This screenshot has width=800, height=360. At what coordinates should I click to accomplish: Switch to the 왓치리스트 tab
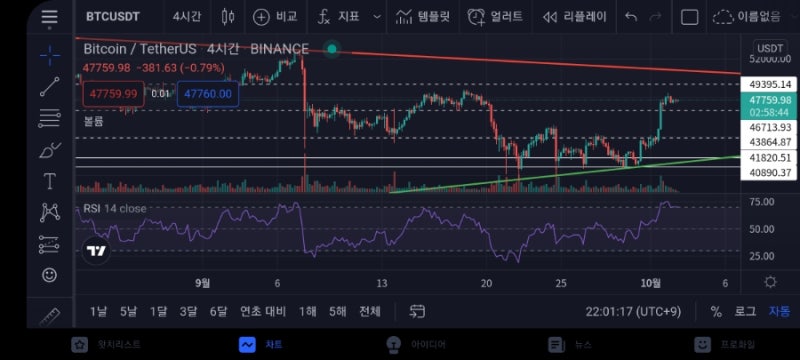coord(106,345)
